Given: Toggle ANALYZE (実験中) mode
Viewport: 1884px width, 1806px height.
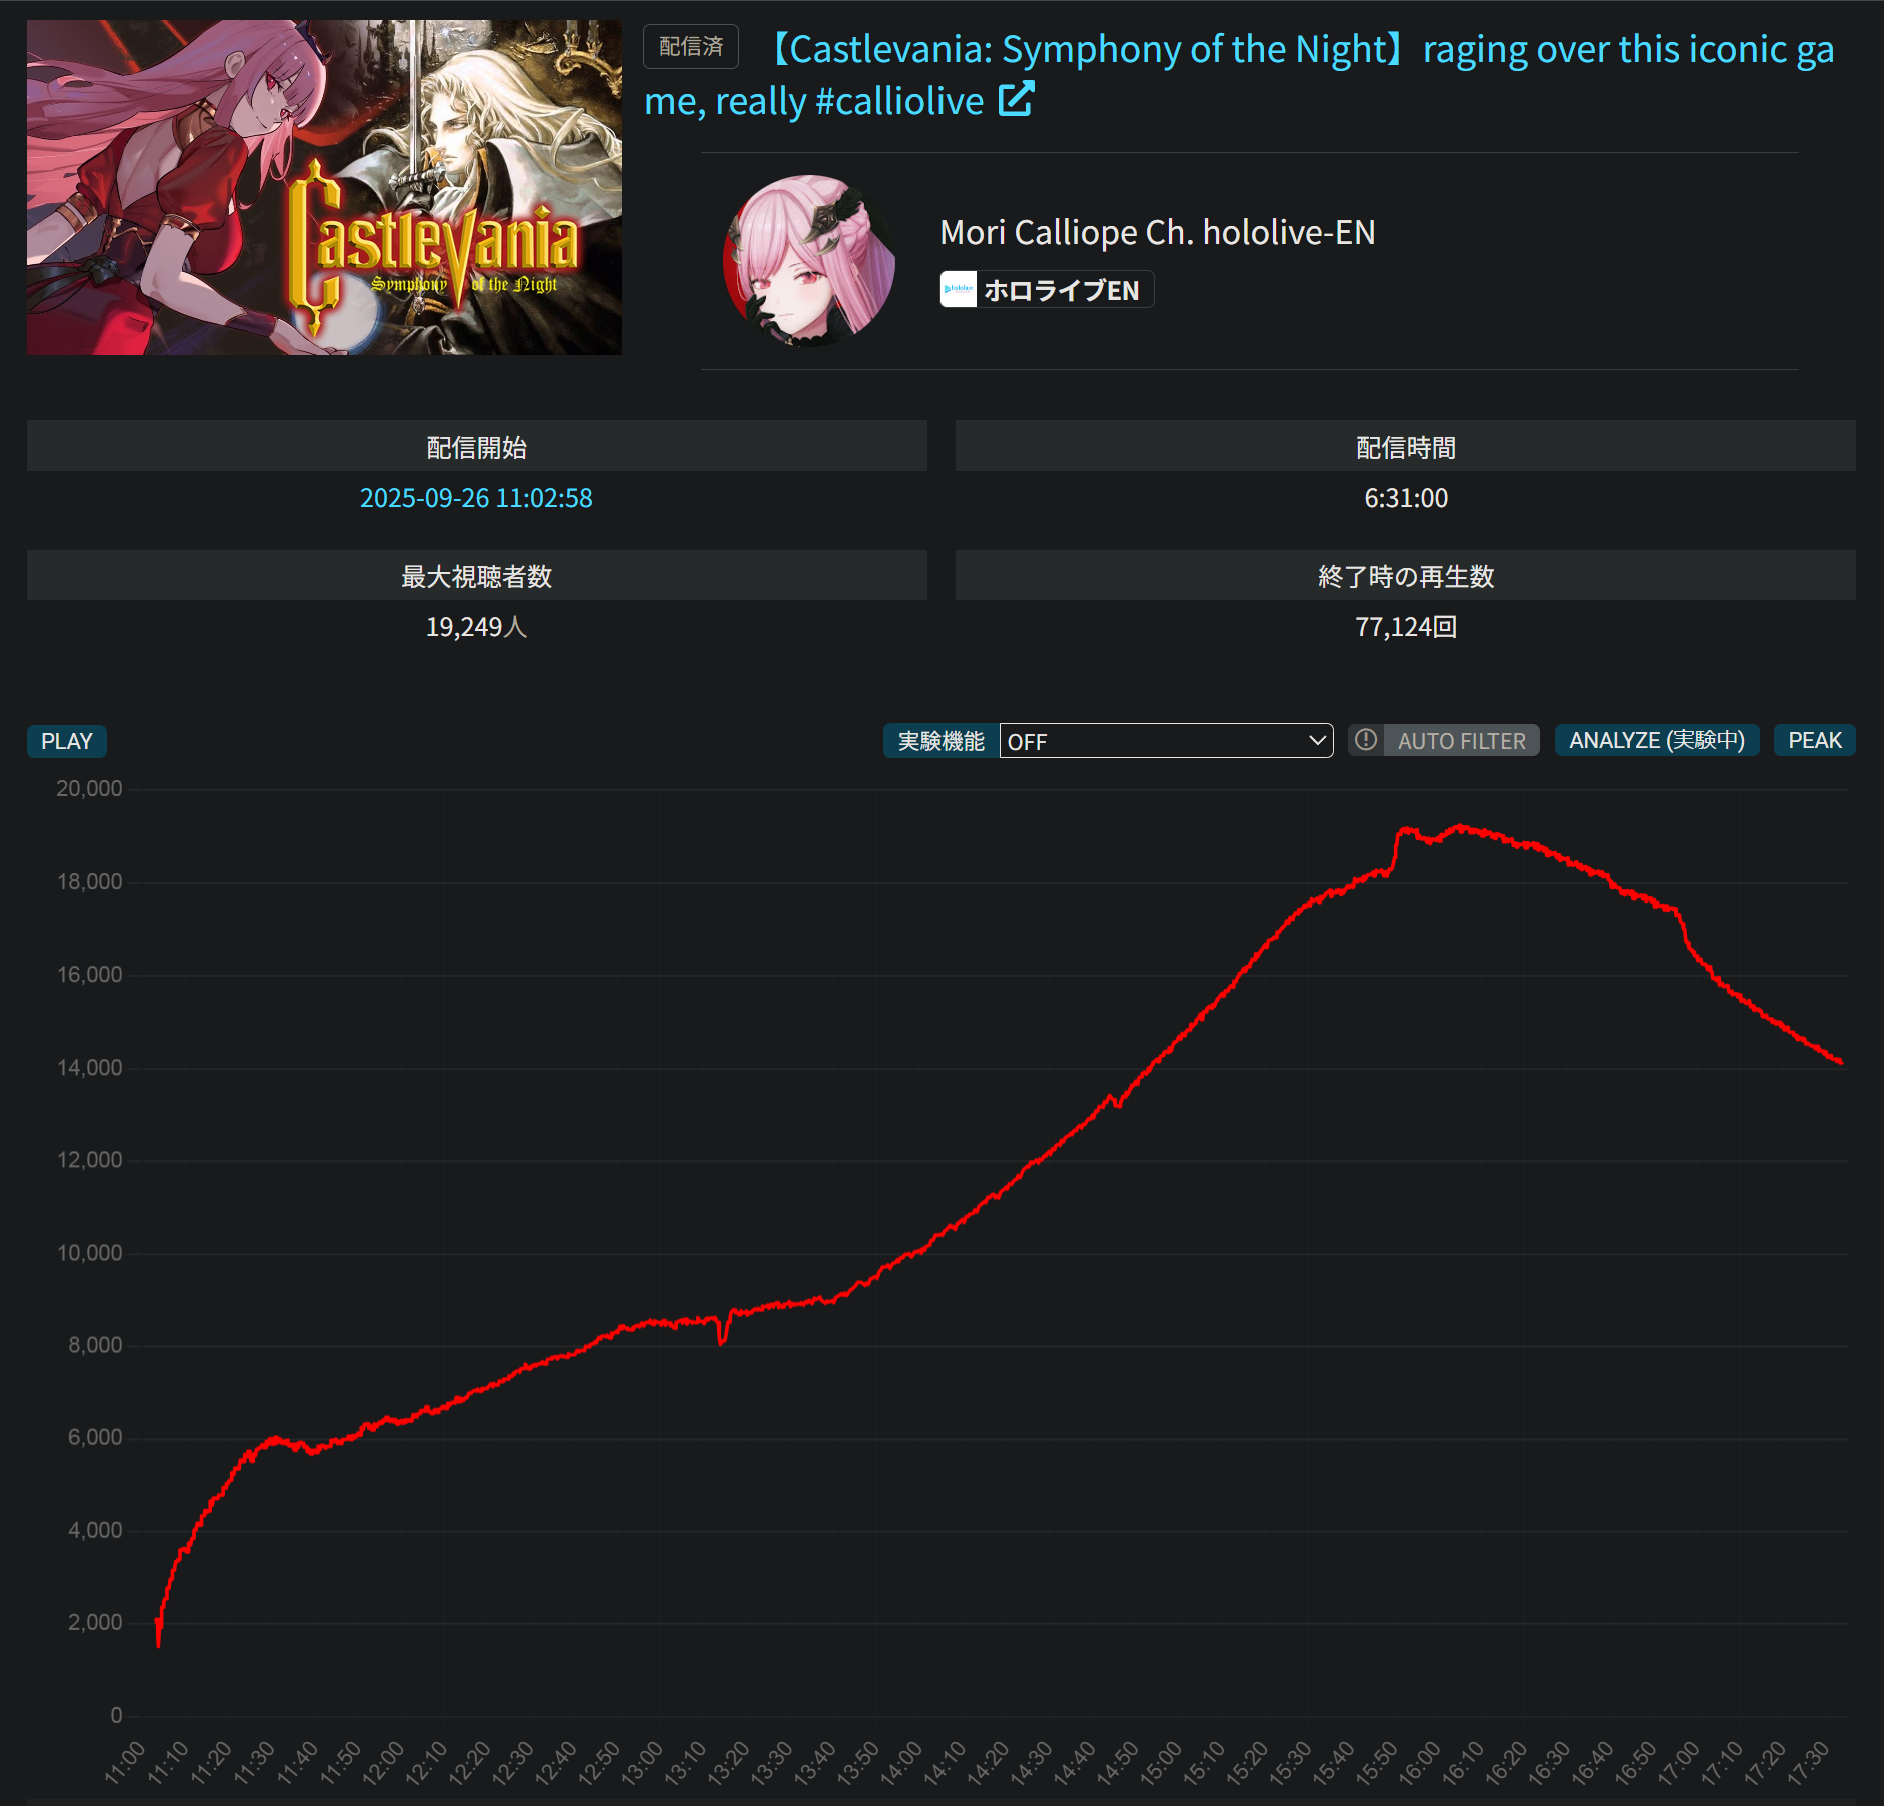Looking at the screenshot, I should click(1657, 740).
